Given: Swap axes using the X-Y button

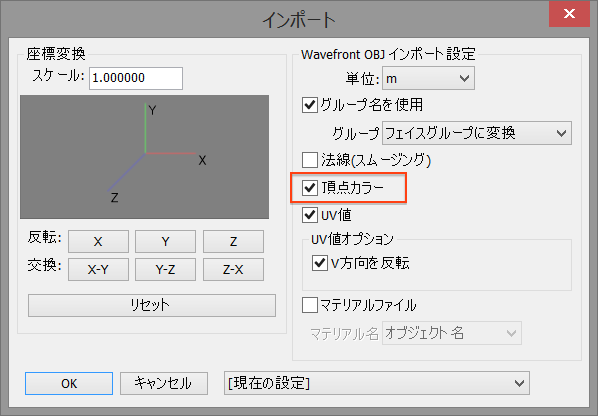Looking at the screenshot, I should (x=98, y=270).
